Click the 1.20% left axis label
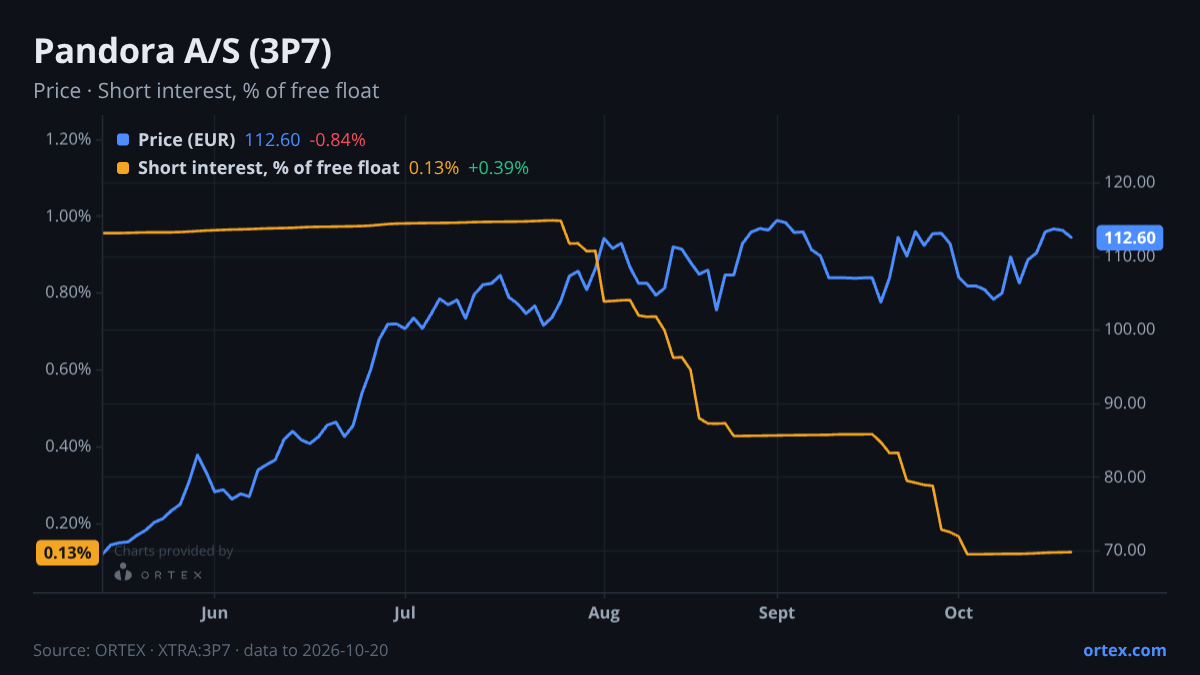The width and height of the screenshot is (1200, 675). (68, 139)
